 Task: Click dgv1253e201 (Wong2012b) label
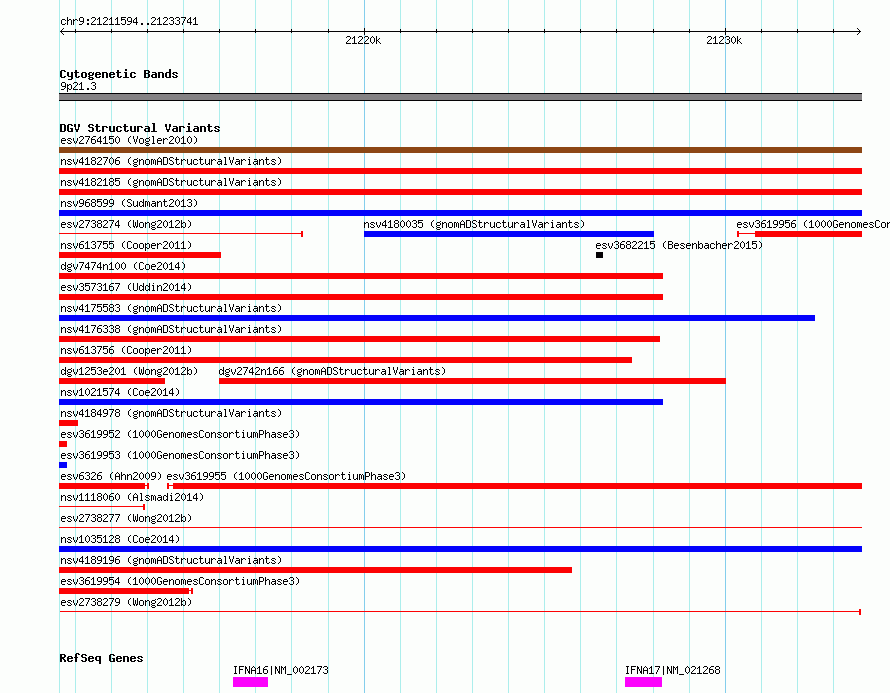pyautogui.click(x=129, y=371)
